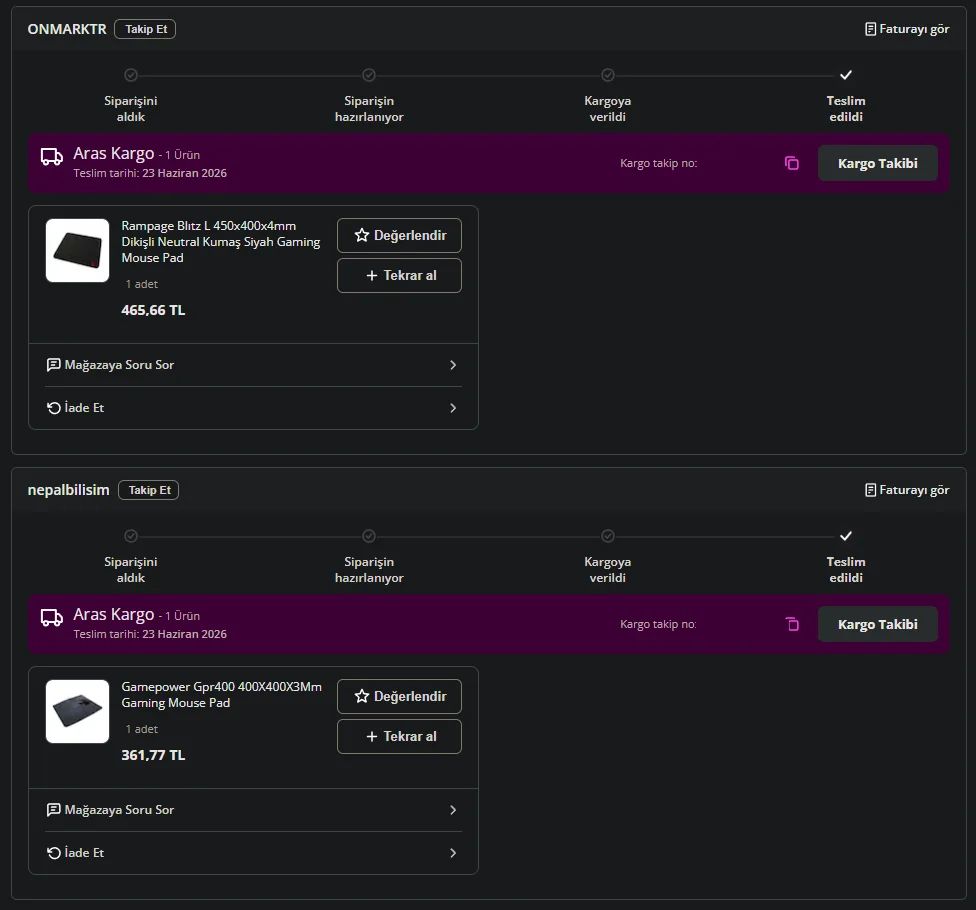
Task: Click the delivered checkmark of ONMARKTR order
Action: pos(845,75)
